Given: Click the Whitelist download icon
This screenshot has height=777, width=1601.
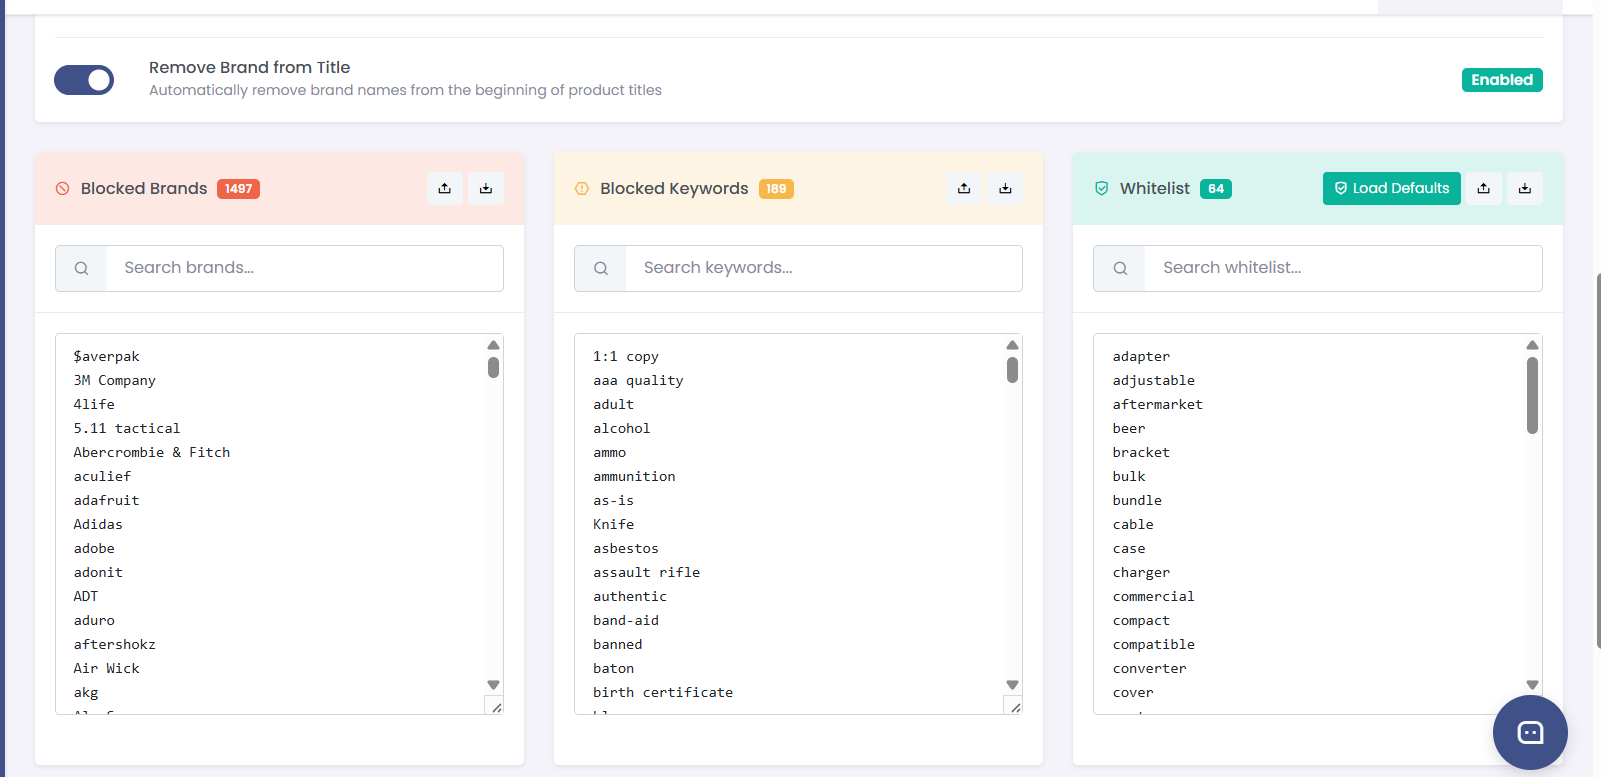Looking at the screenshot, I should [1525, 188].
